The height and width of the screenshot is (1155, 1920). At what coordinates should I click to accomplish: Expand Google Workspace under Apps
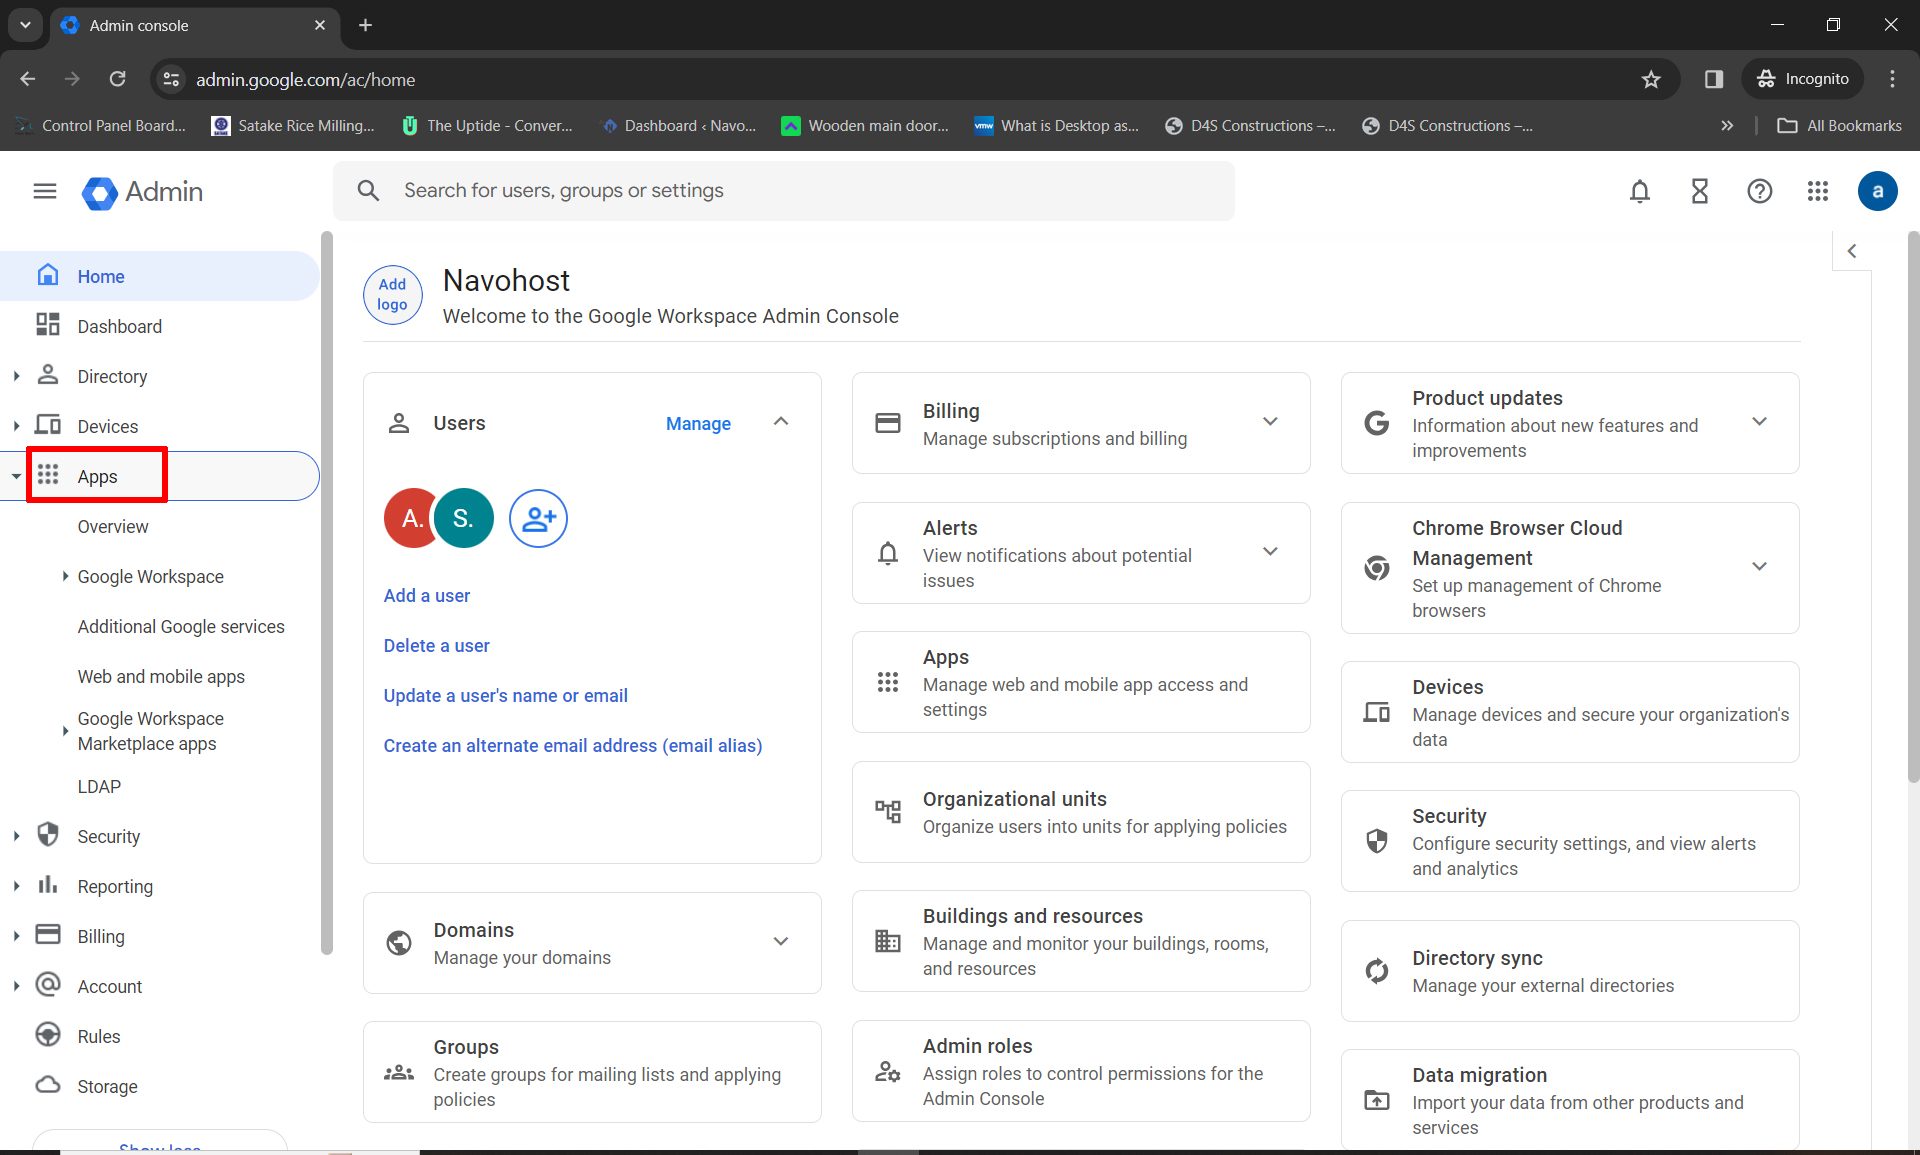click(x=65, y=576)
